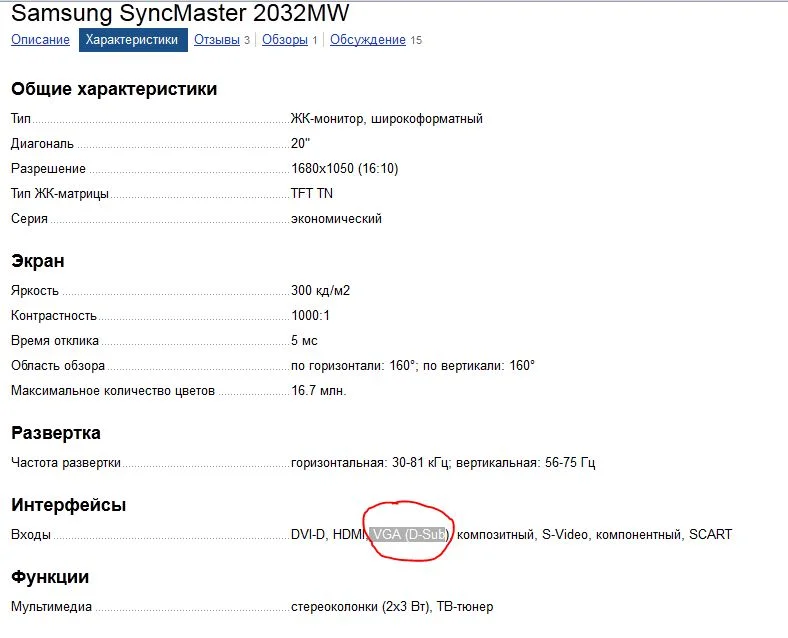Click the Время отклика label

coord(55,341)
